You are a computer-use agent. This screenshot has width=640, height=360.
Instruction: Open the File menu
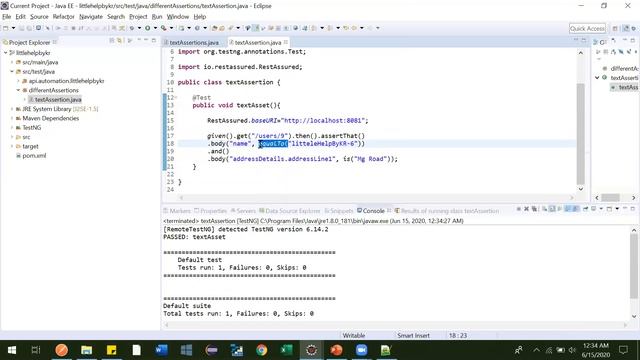[7, 17]
